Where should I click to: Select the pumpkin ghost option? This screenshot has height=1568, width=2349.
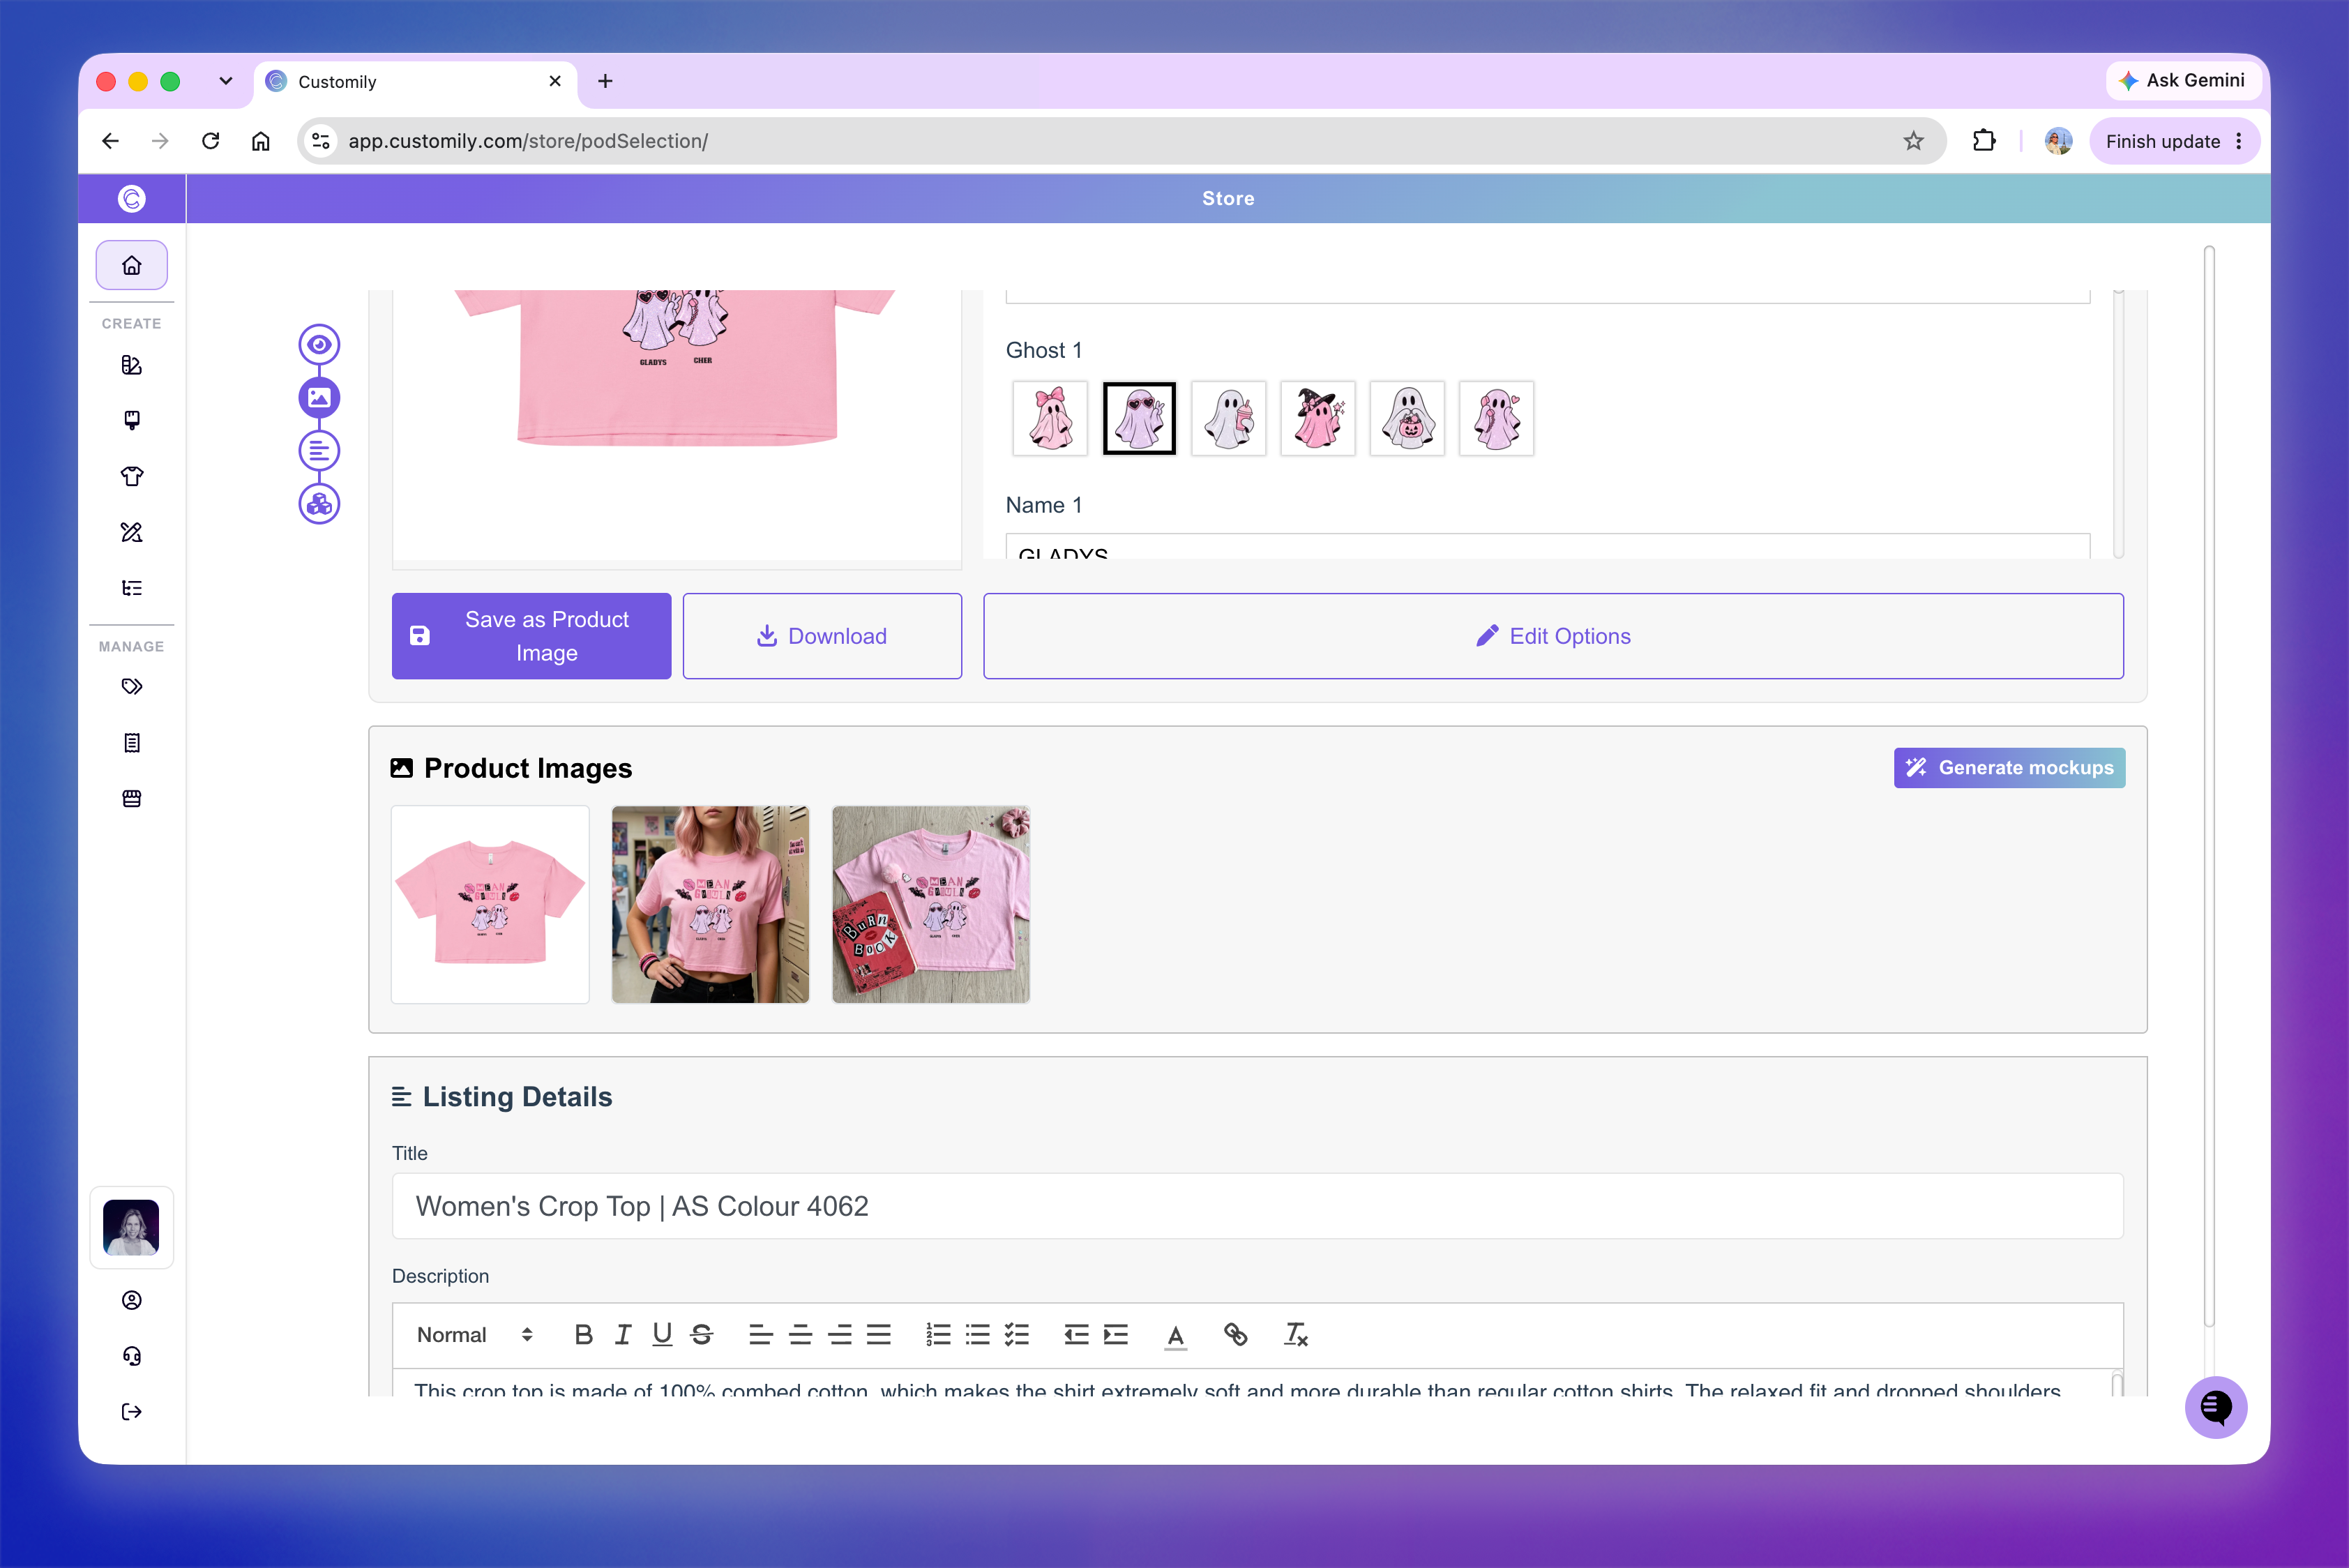(1407, 418)
